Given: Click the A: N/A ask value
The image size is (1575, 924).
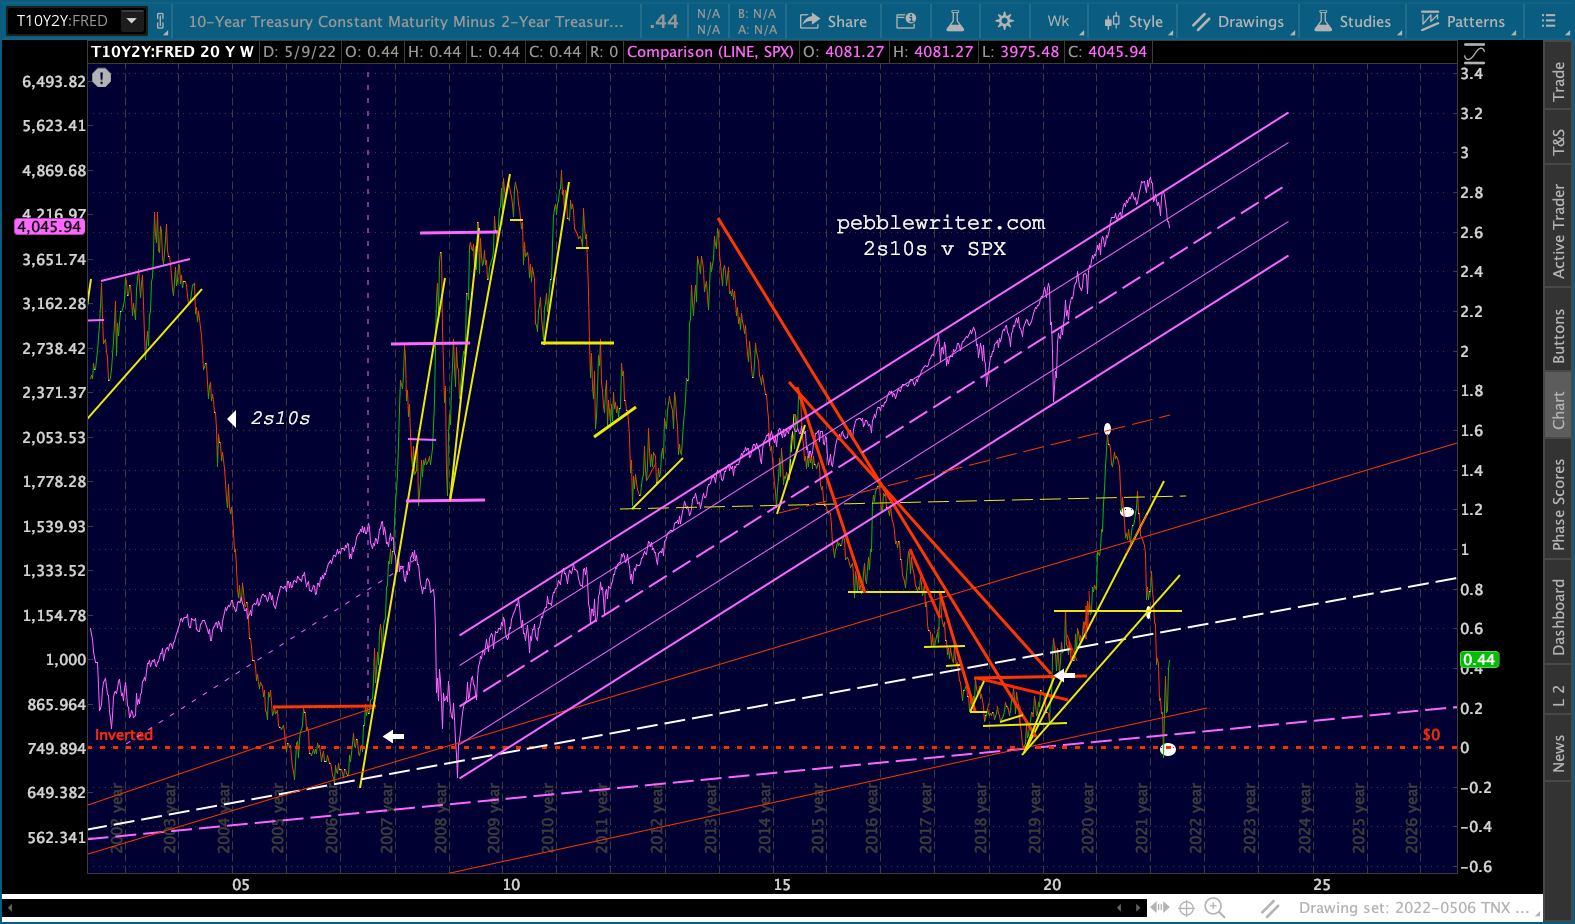Looking at the screenshot, I should click(757, 30).
